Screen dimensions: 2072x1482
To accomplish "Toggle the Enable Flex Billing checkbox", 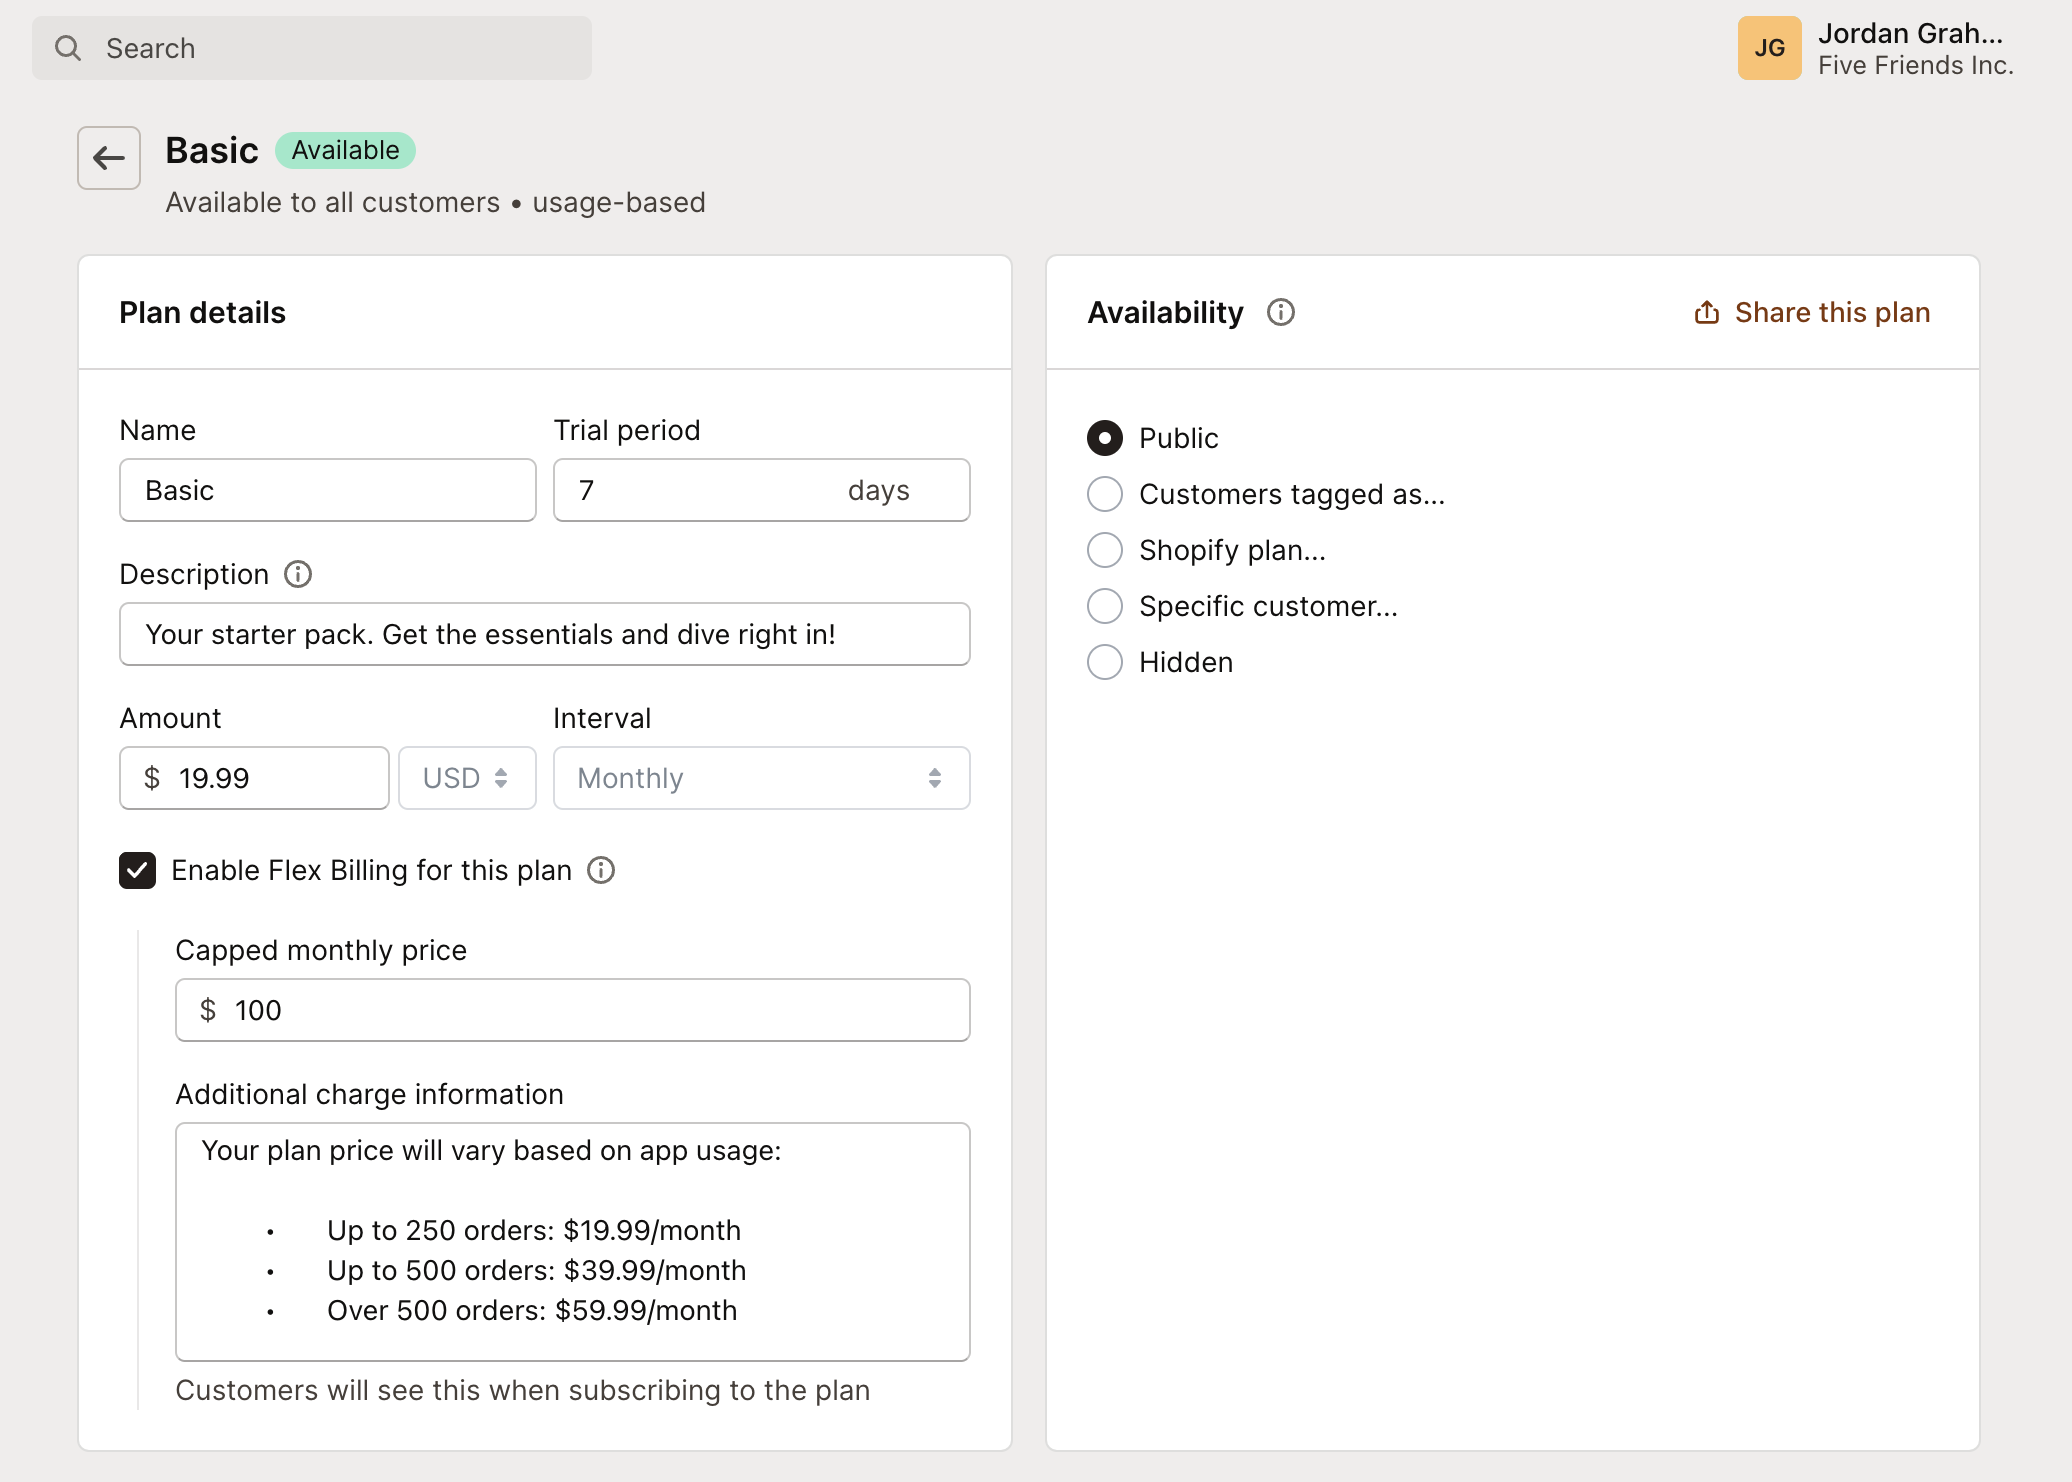I will pos(136,869).
